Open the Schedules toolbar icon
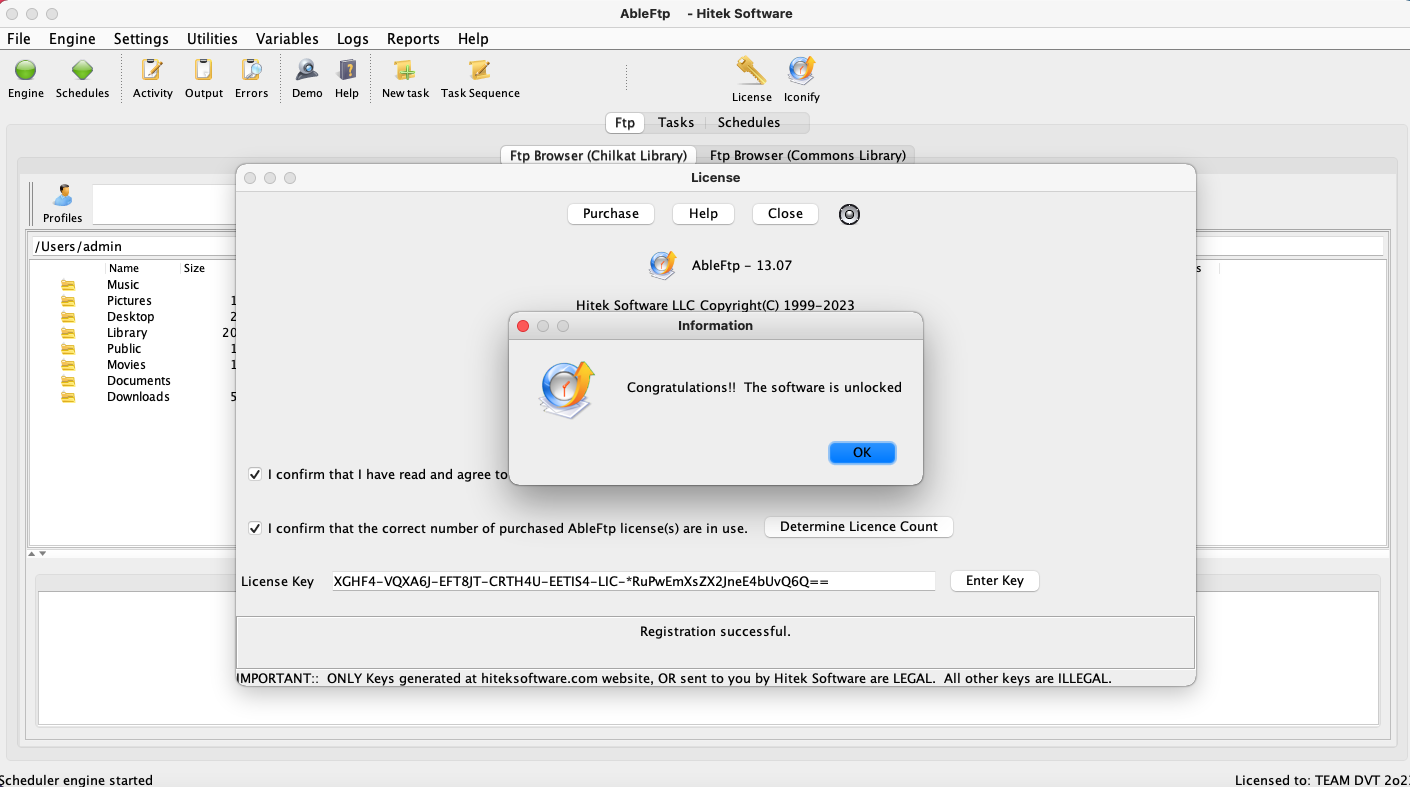 click(82, 71)
